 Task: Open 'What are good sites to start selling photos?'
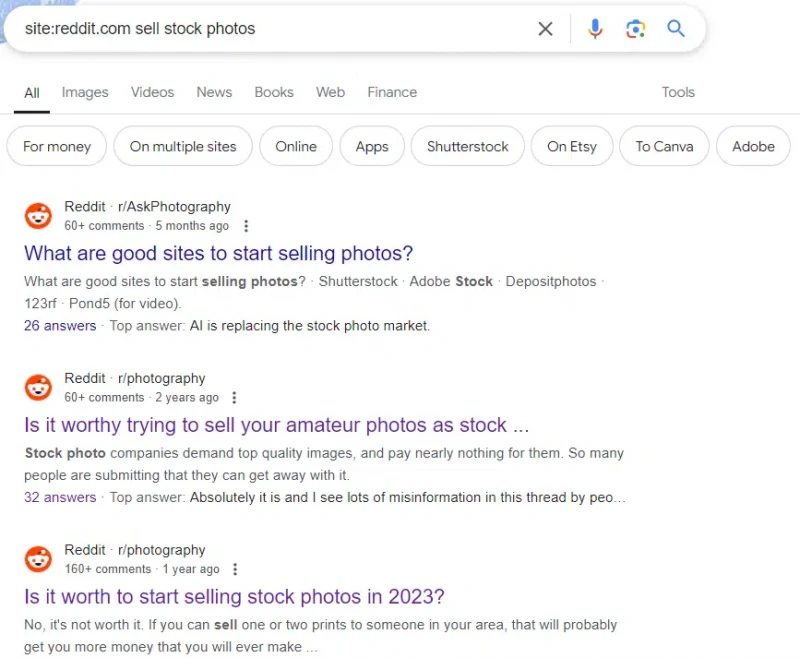[218, 254]
